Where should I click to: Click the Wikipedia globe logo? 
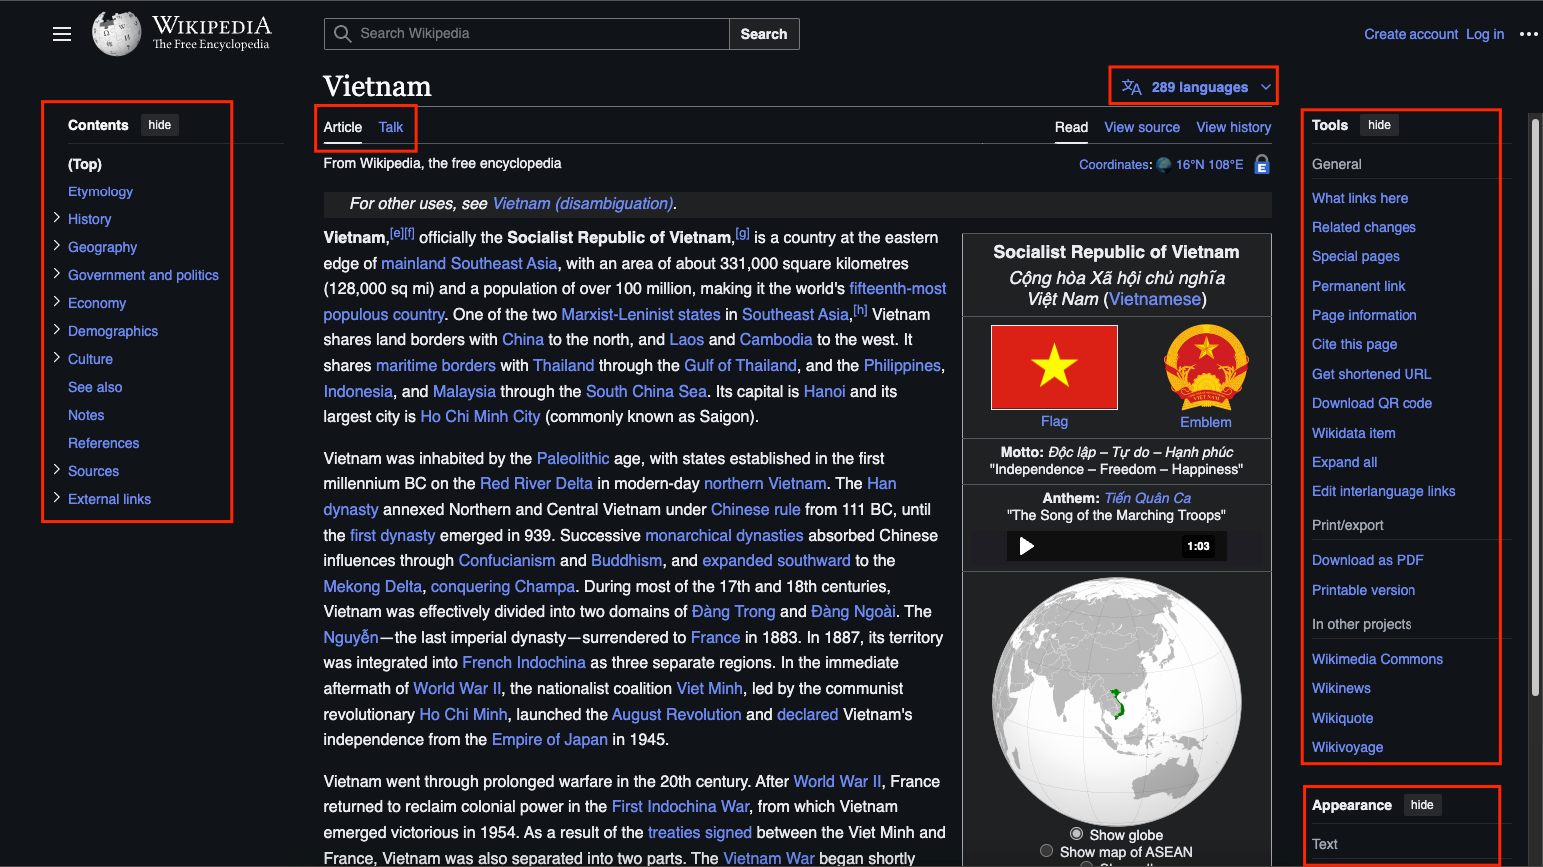tap(117, 34)
